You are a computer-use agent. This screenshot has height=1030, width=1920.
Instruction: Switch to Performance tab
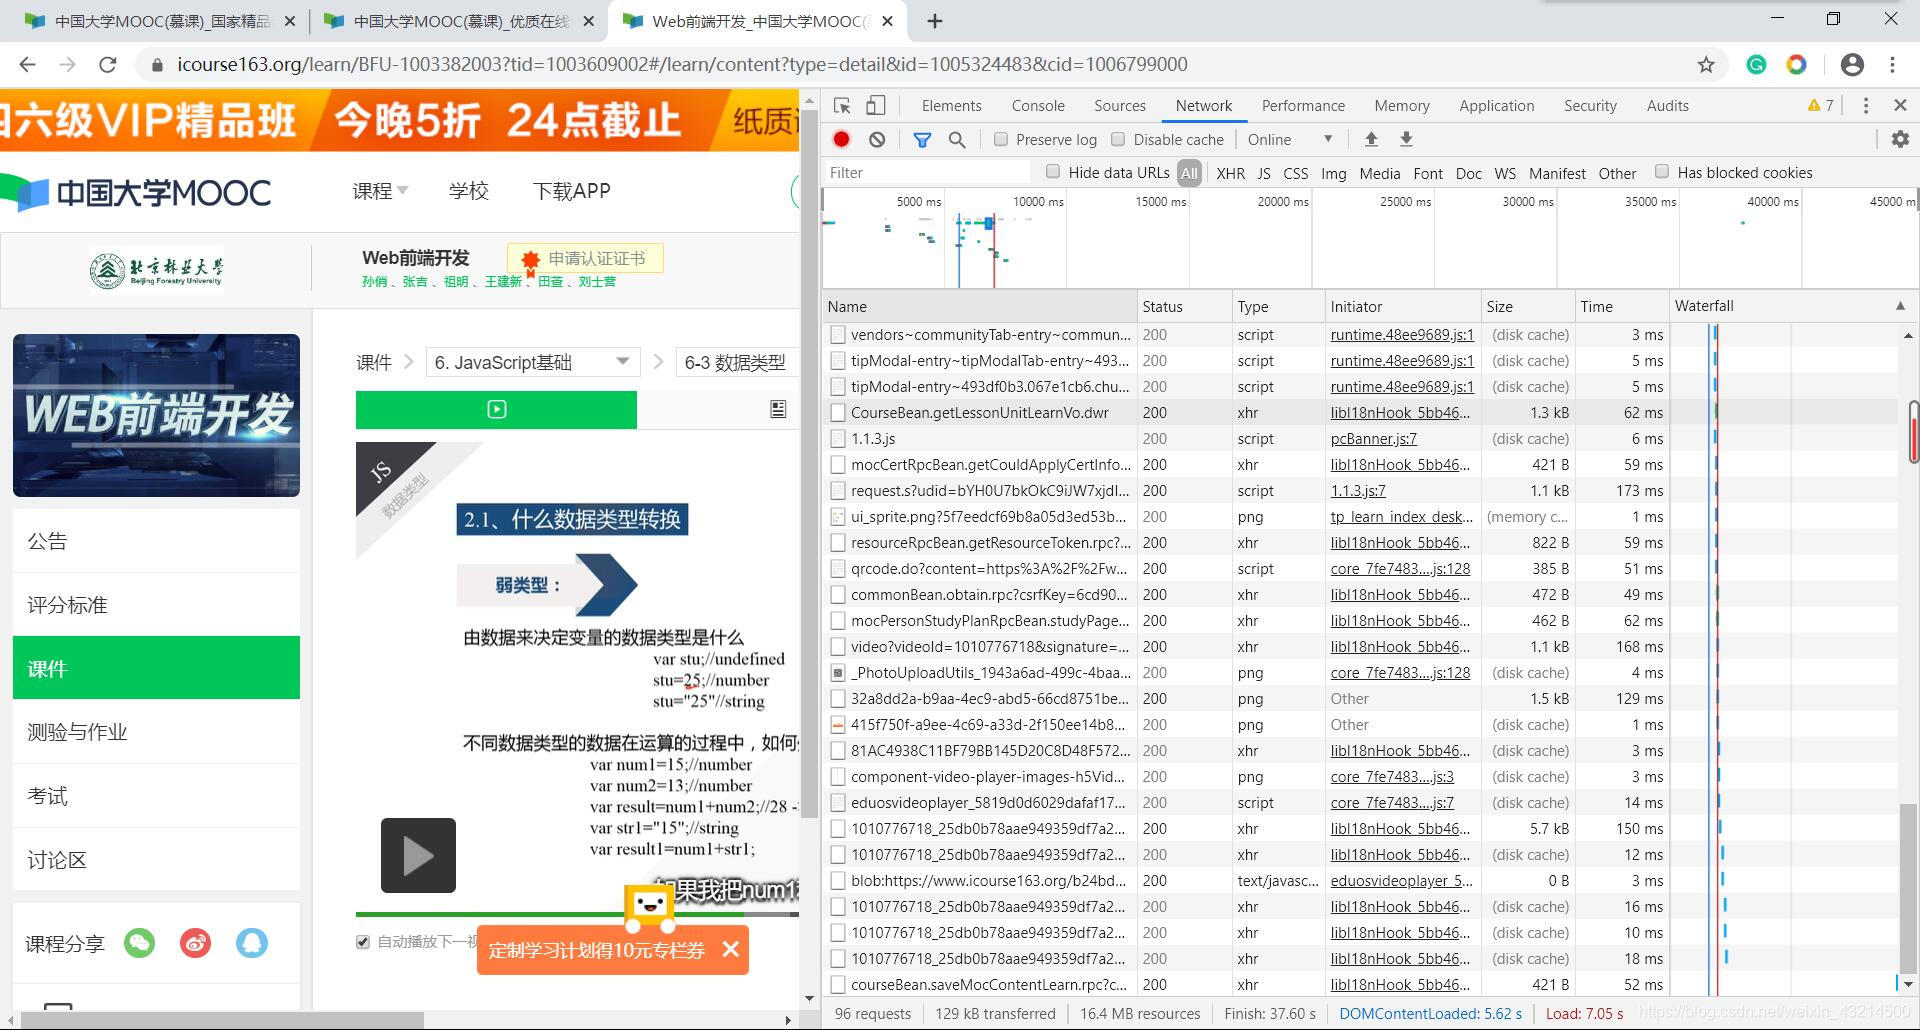pos(1303,105)
